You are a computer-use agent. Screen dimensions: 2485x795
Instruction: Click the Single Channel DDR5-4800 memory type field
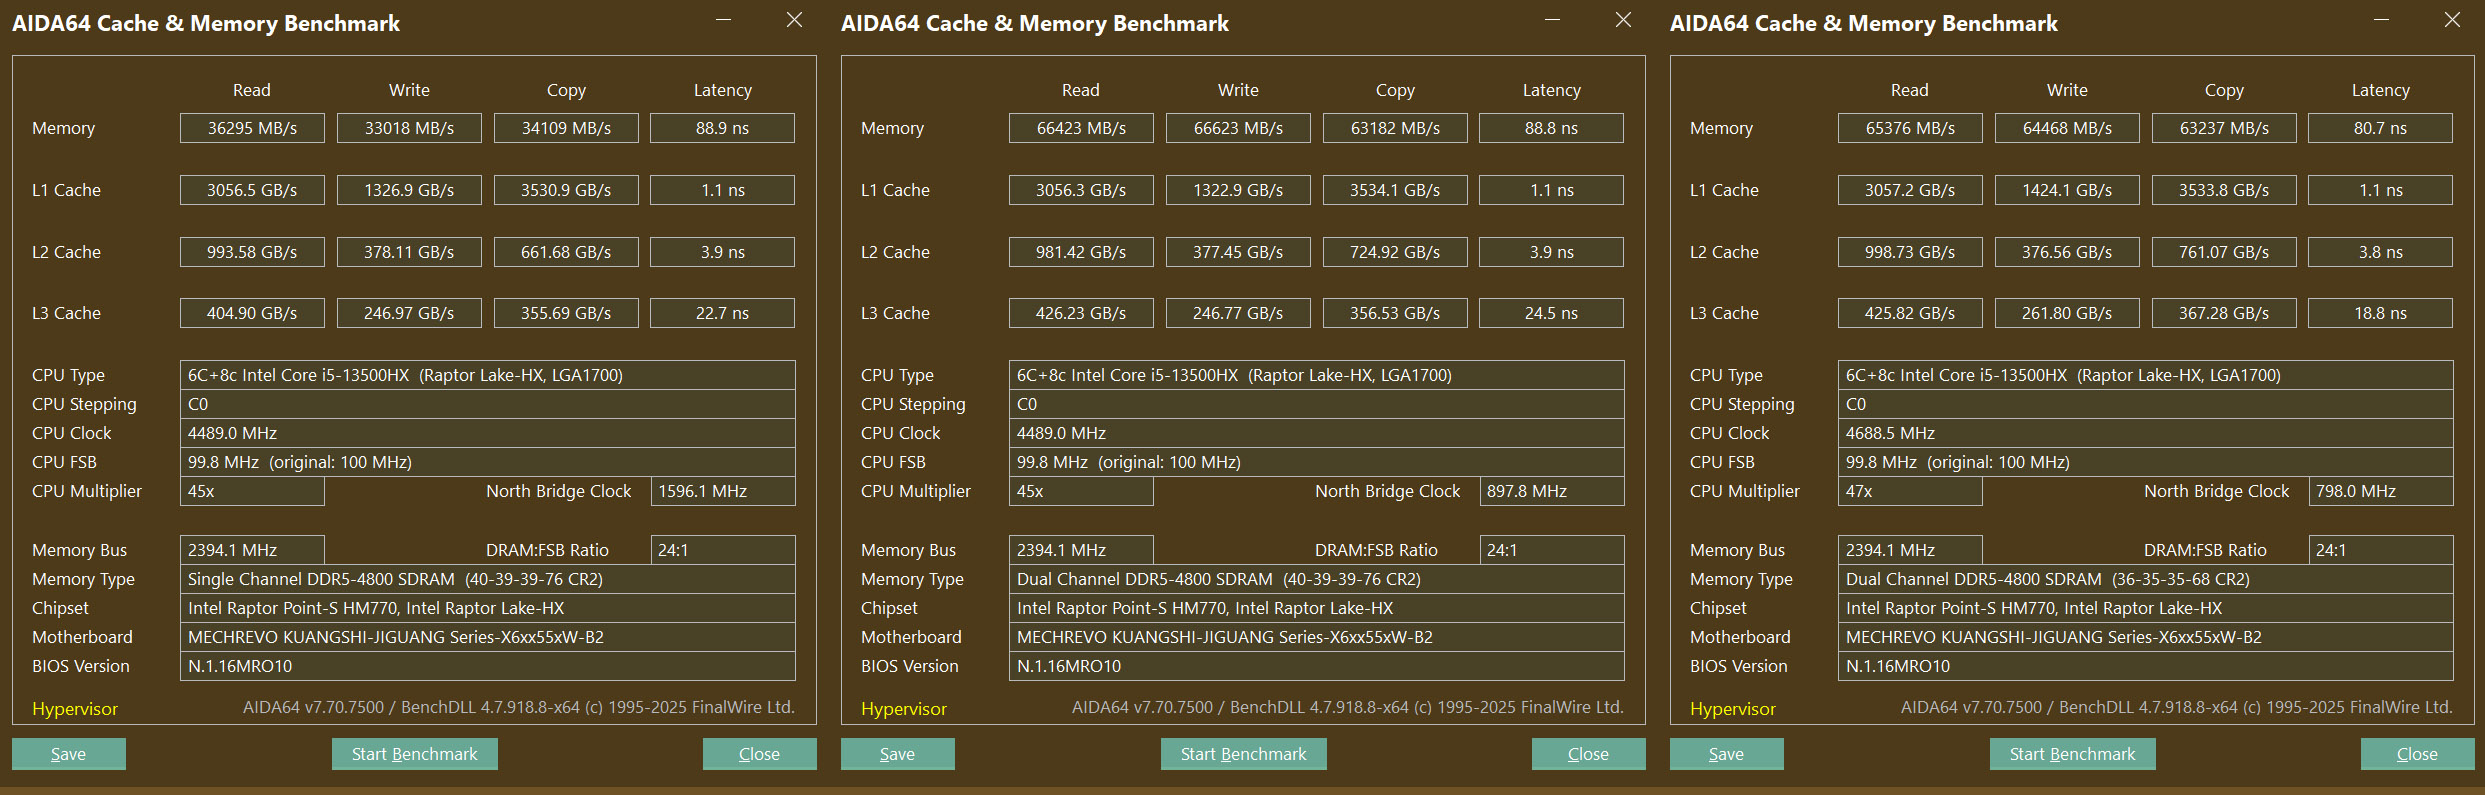(487, 579)
